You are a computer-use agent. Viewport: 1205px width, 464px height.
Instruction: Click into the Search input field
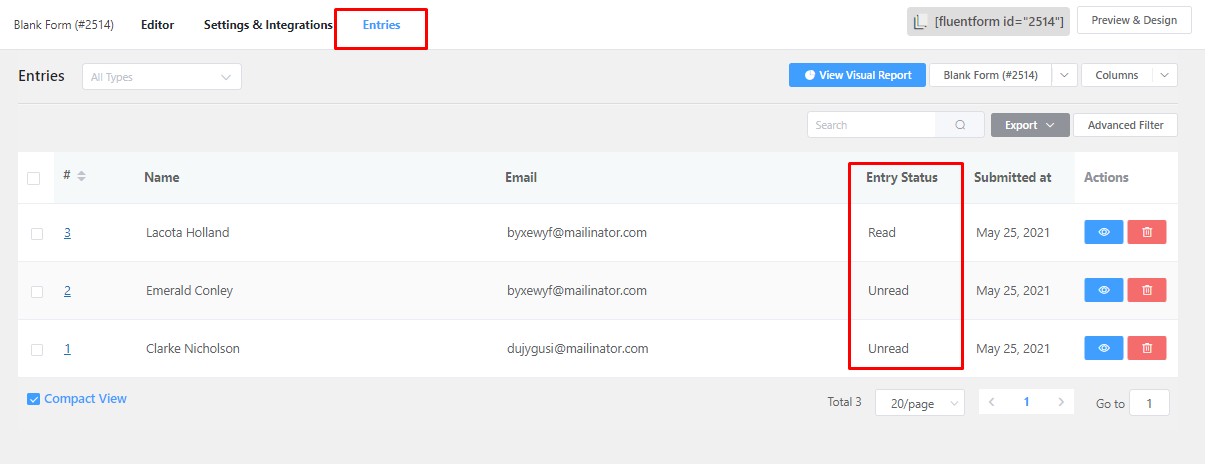(x=870, y=125)
